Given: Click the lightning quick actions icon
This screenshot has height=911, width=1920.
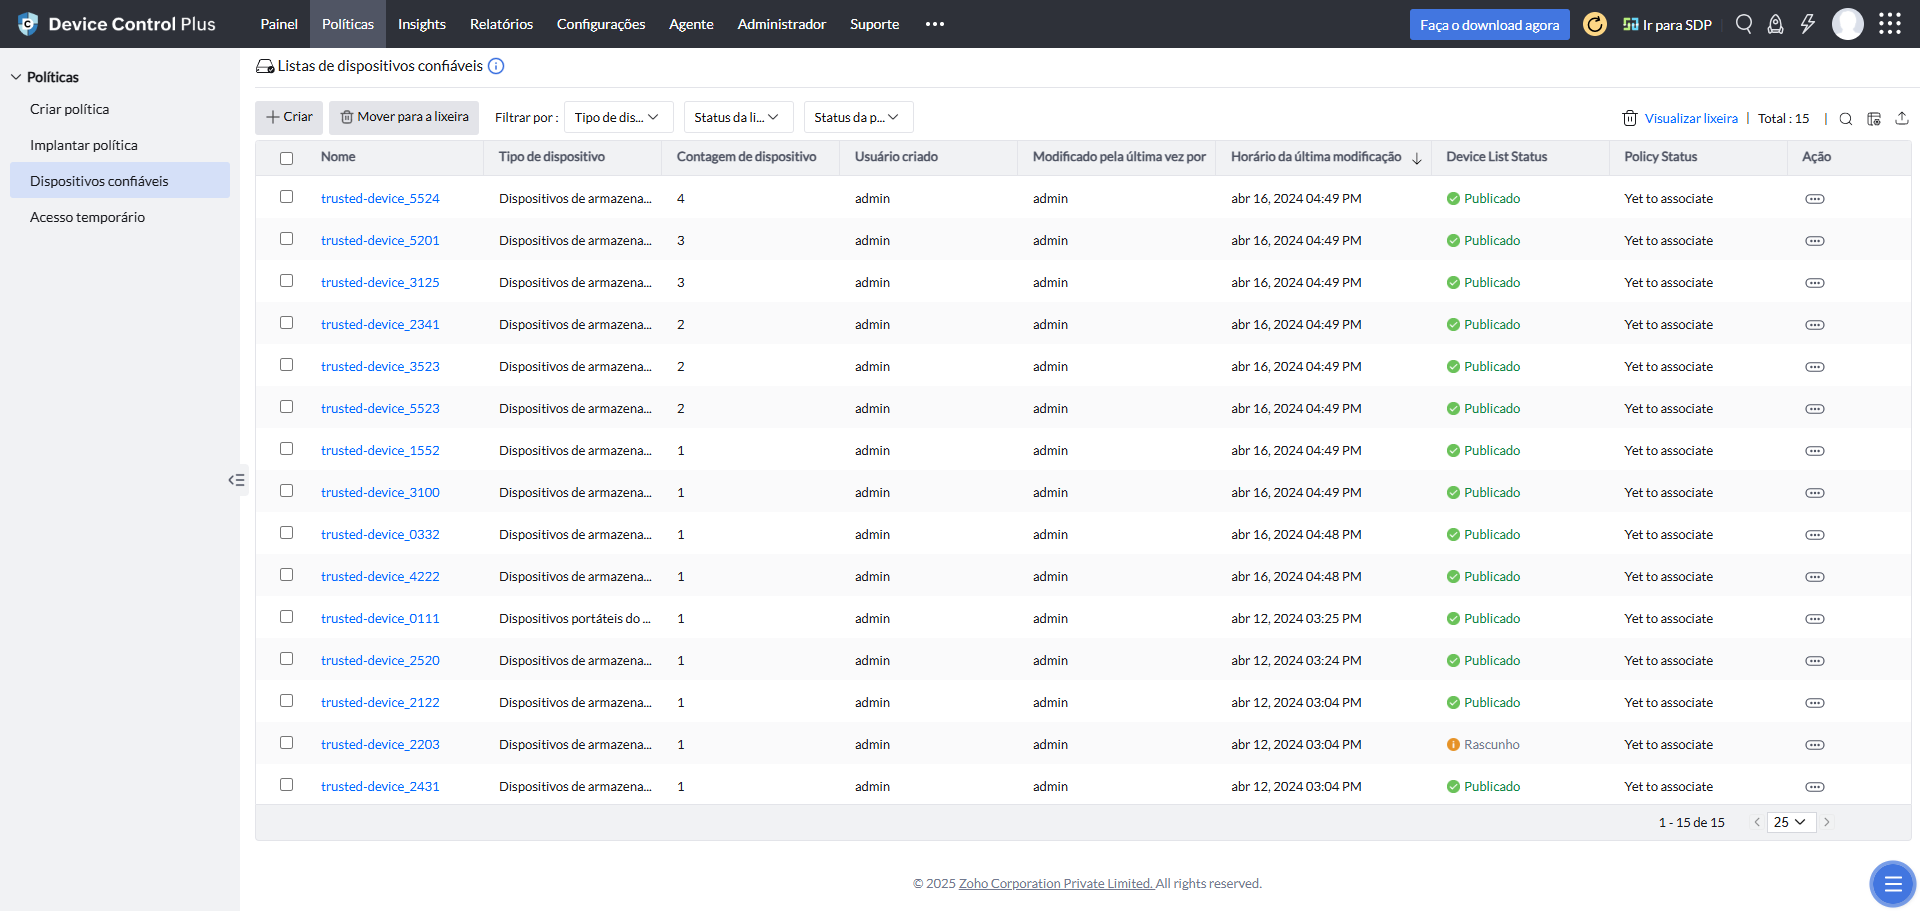Looking at the screenshot, I should click(1807, 24).
